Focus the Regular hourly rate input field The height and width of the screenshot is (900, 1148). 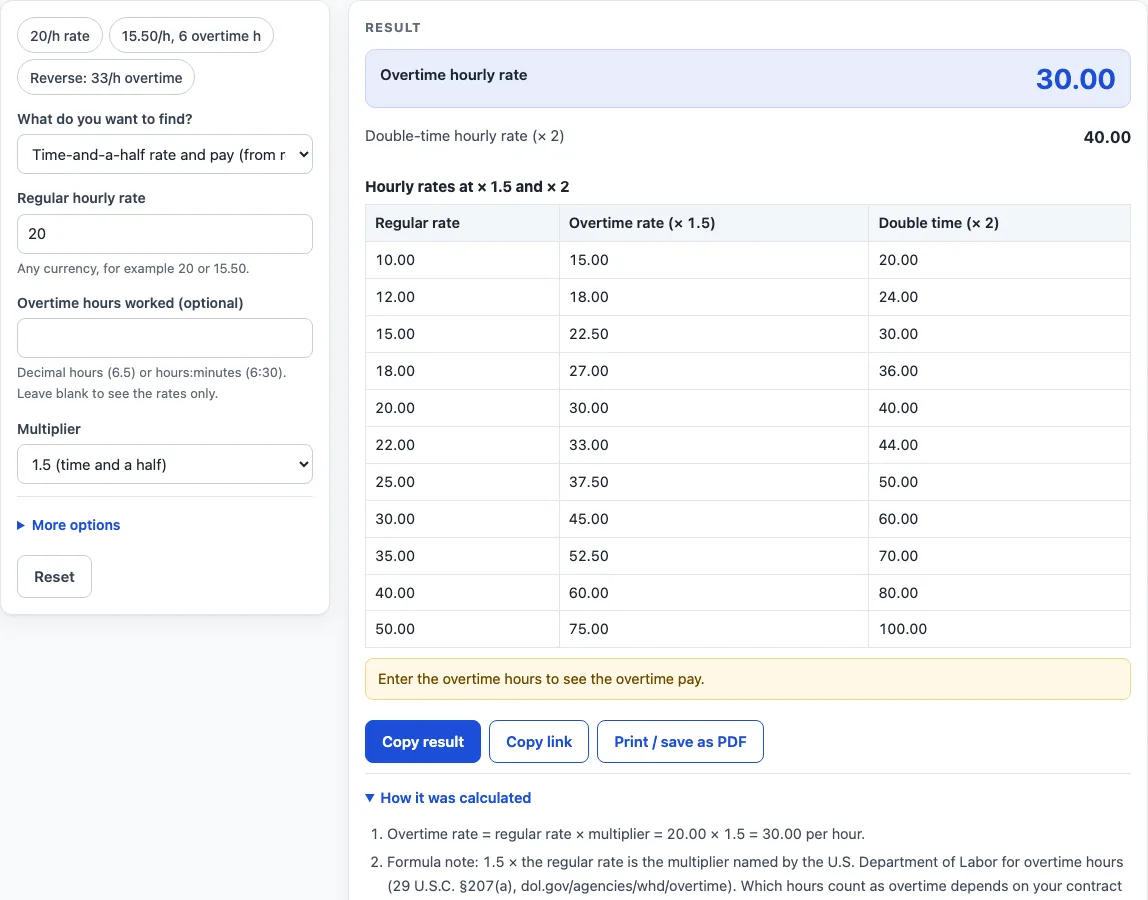click(x=165, y=234)
